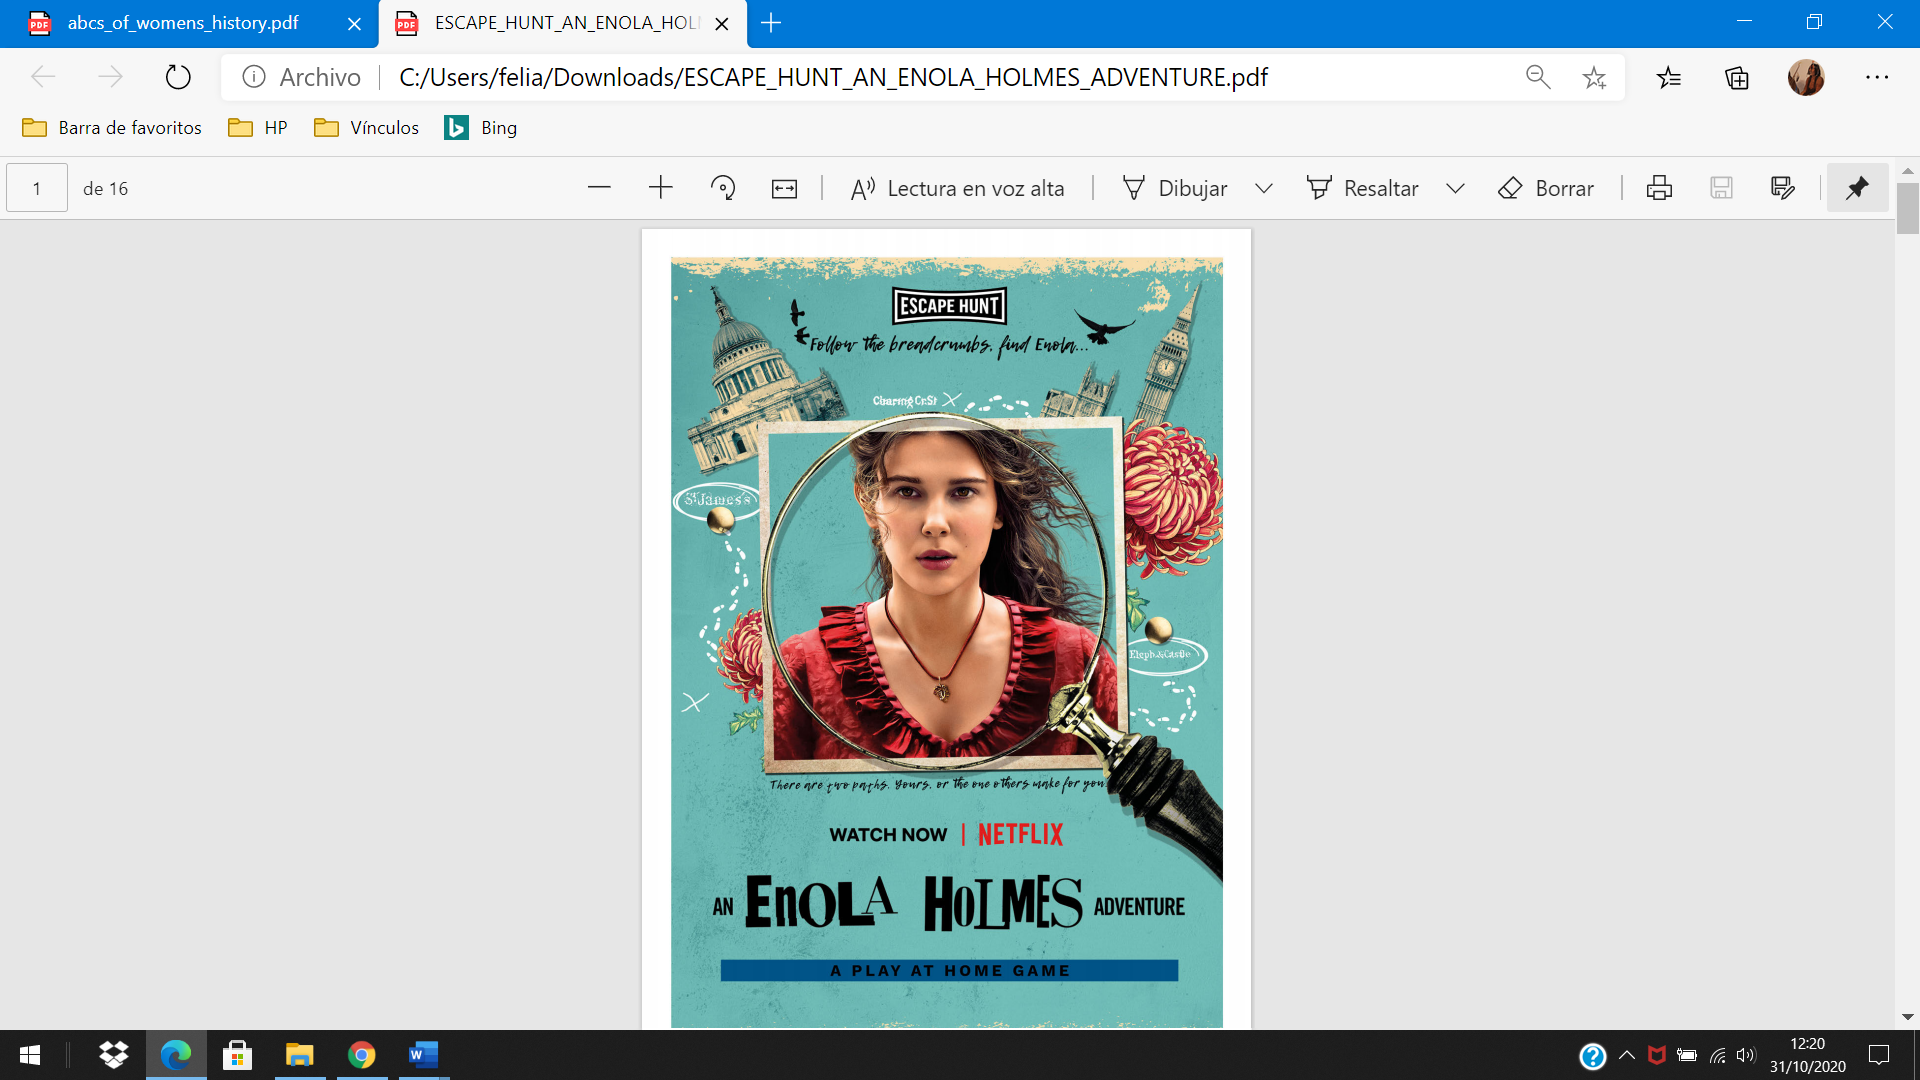Screen dimensions: 1920x1080
Task: Toggle fit to page width
Action: coord(784,188)
